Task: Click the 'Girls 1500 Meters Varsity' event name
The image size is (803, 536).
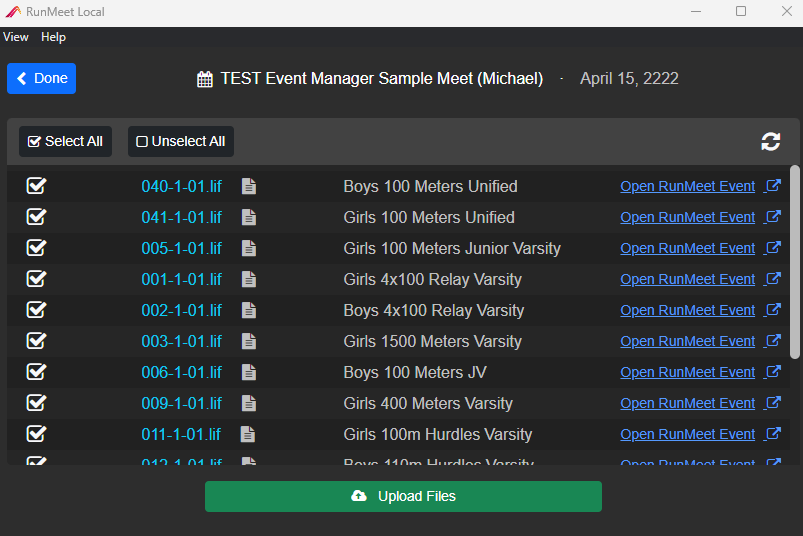Action: (x=432, y=341)
